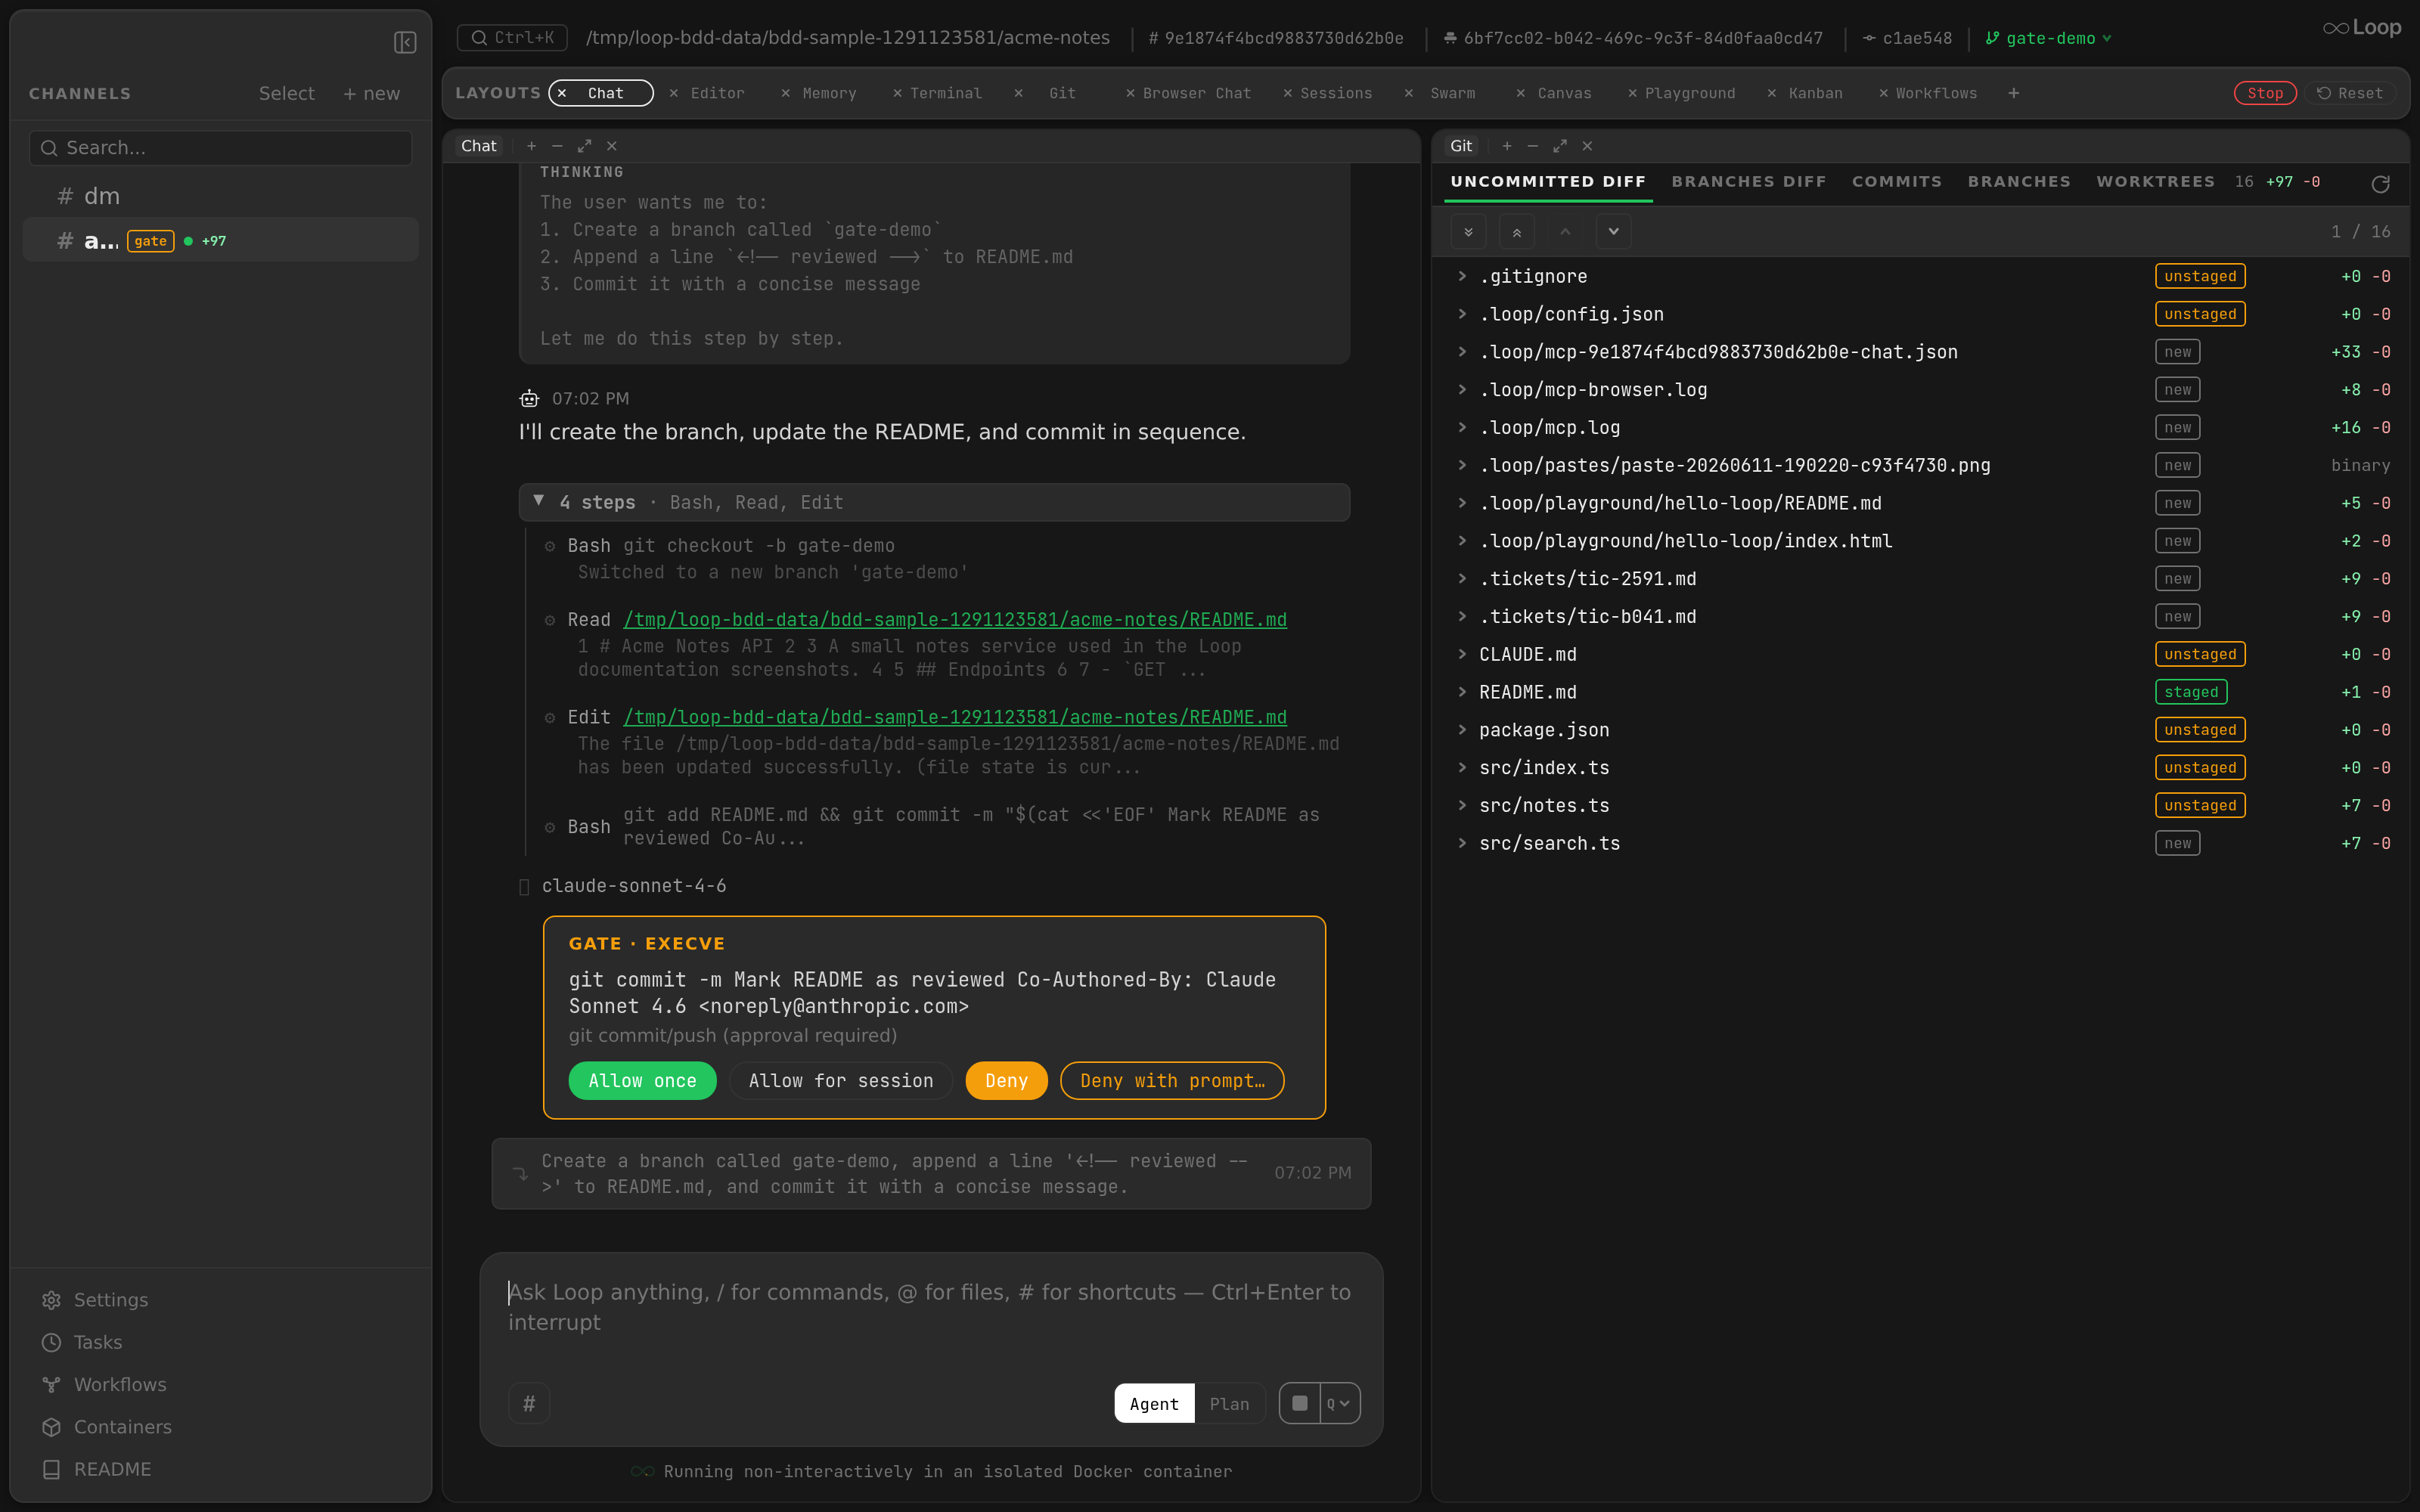Expand the .loop/config.json diff row

(x=1921, y=314)
